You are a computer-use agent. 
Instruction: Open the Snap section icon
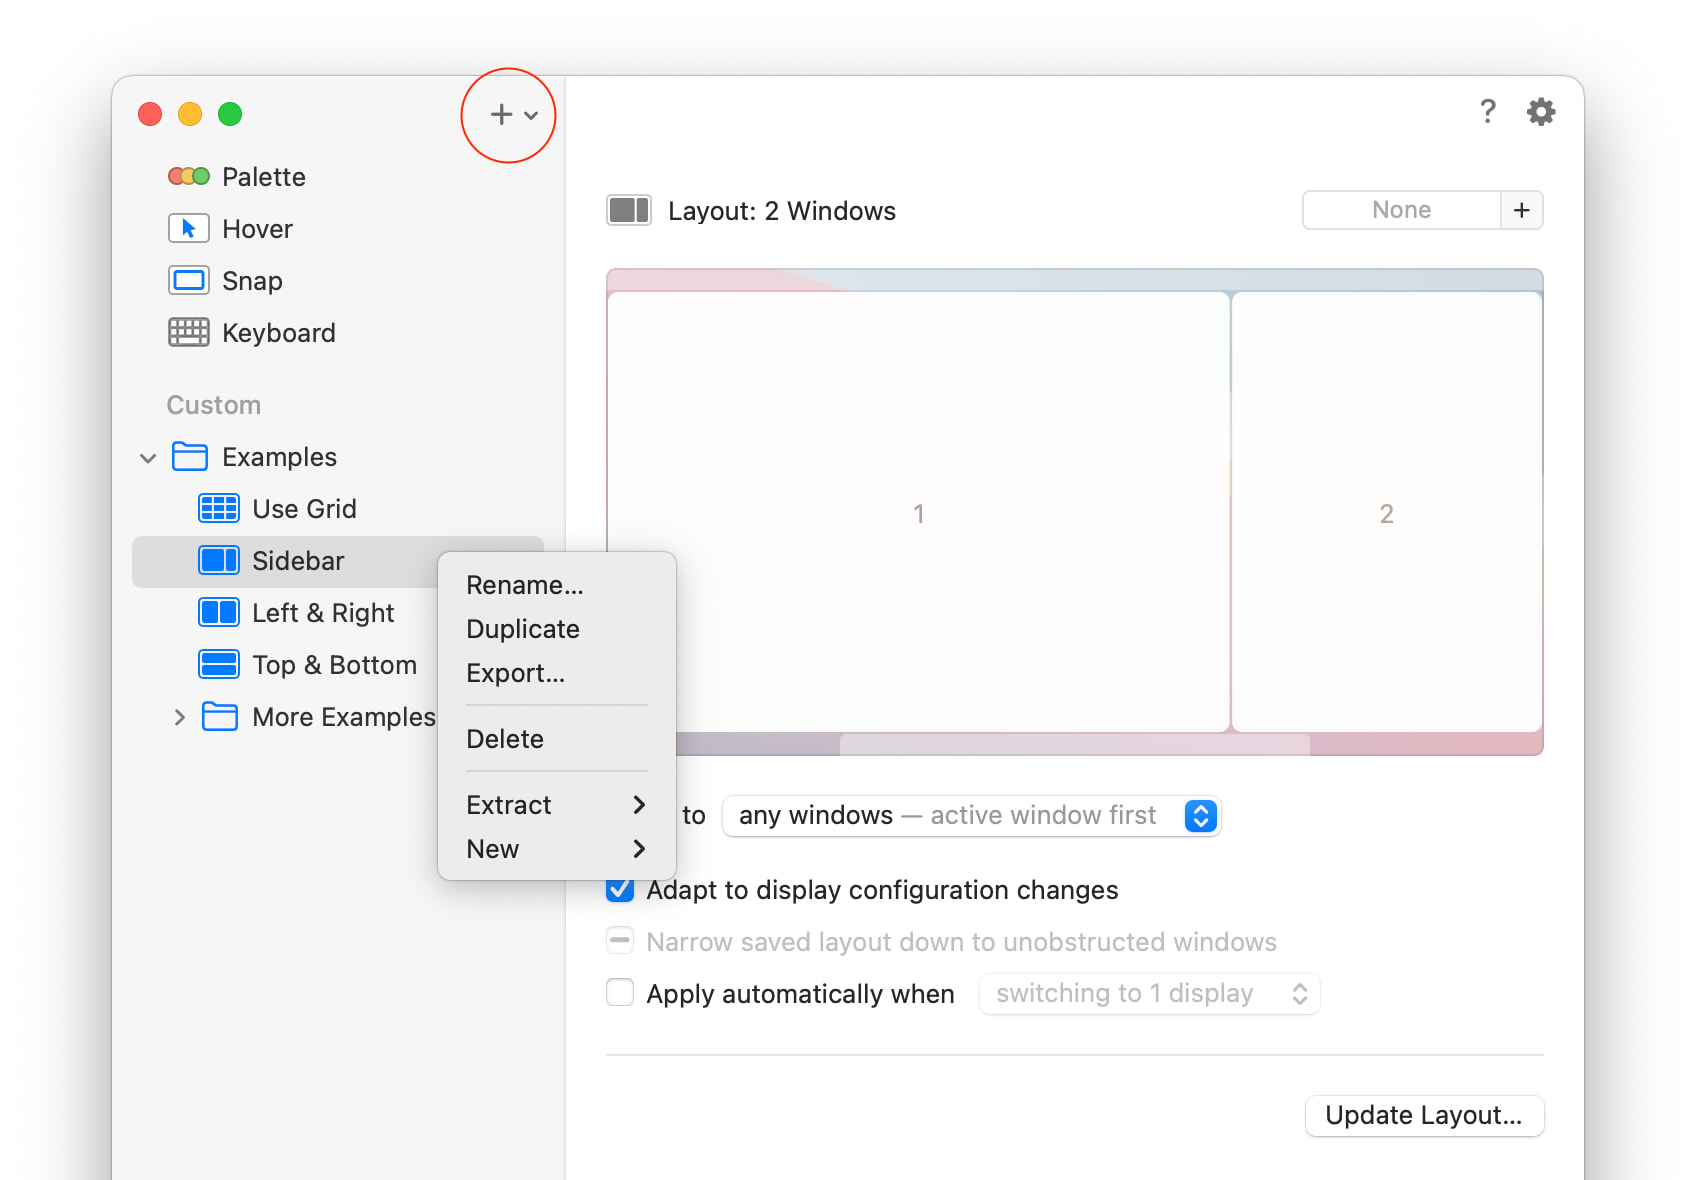click(189, 281)
